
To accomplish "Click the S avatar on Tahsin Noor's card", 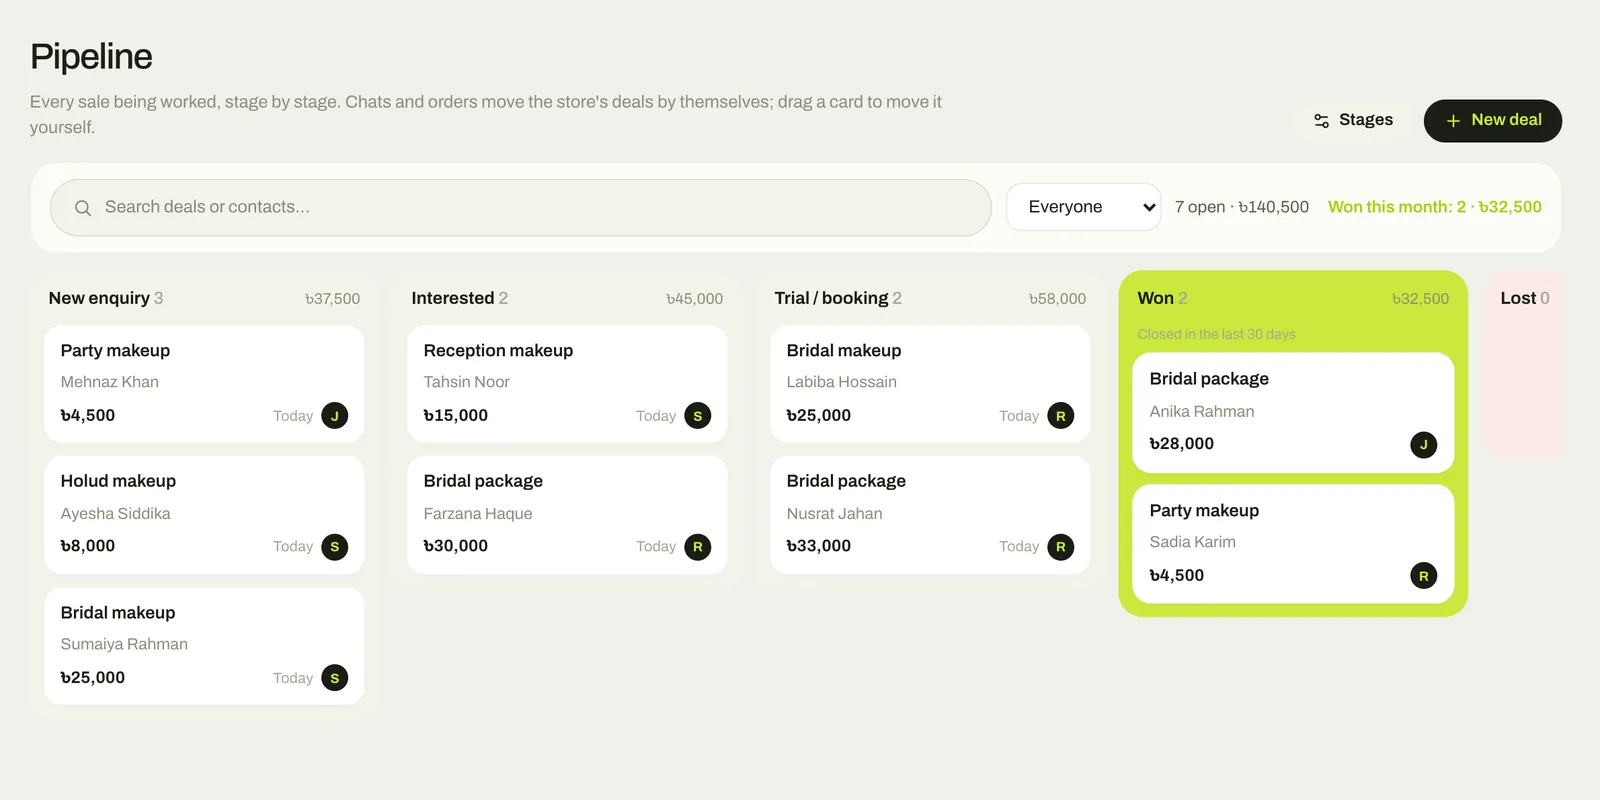I will (698, 415).
